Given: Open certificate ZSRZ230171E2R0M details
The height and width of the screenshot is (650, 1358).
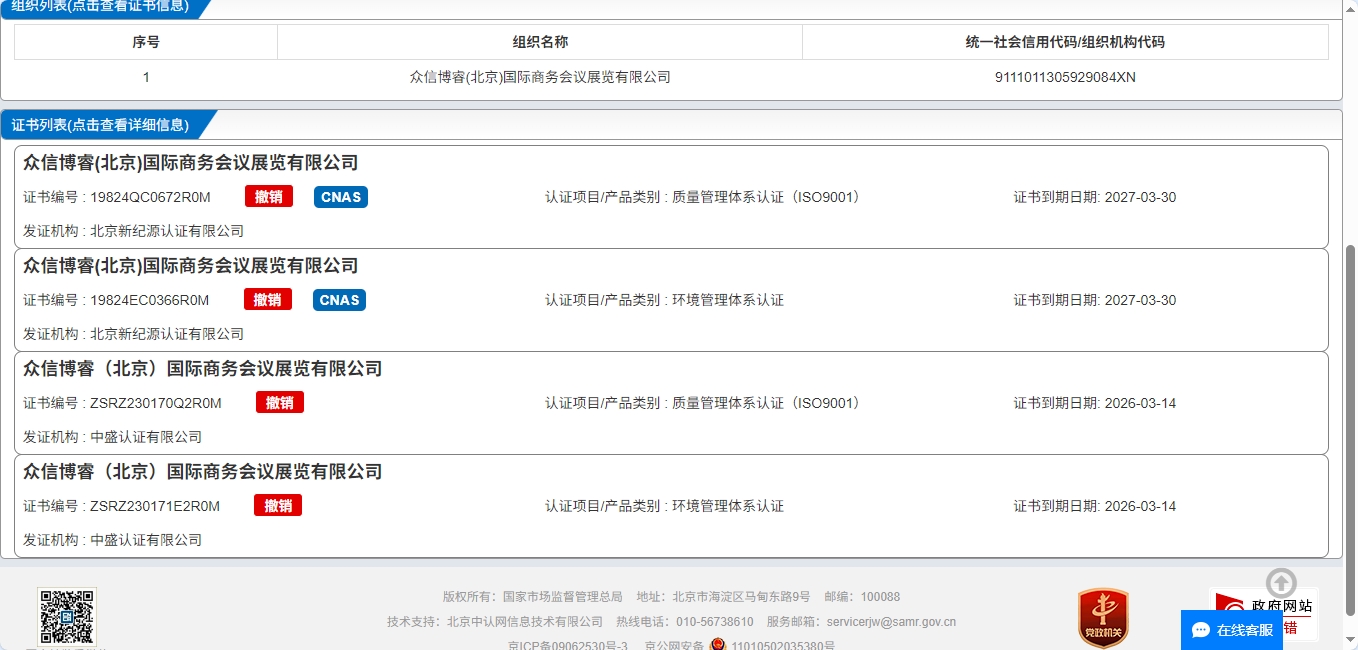Looking at the screenshot, I should click(671, 506).
